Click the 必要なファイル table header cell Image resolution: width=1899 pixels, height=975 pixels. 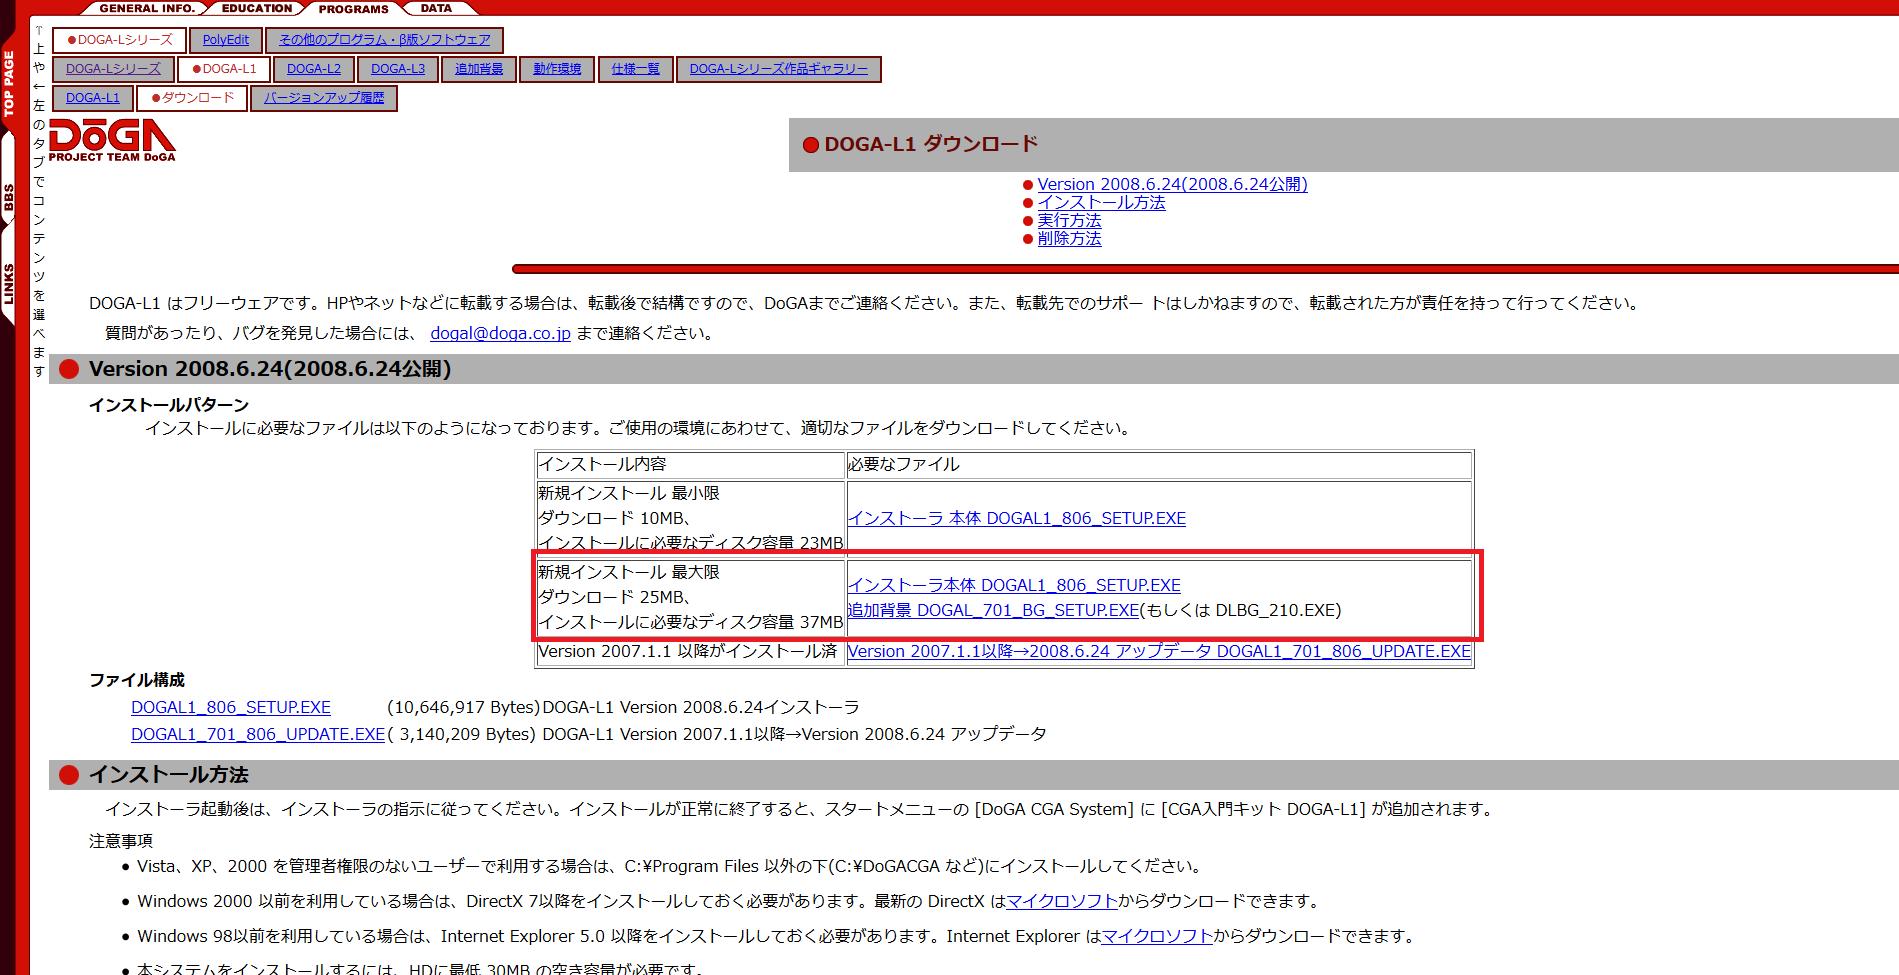click(x=1159, y=464)
